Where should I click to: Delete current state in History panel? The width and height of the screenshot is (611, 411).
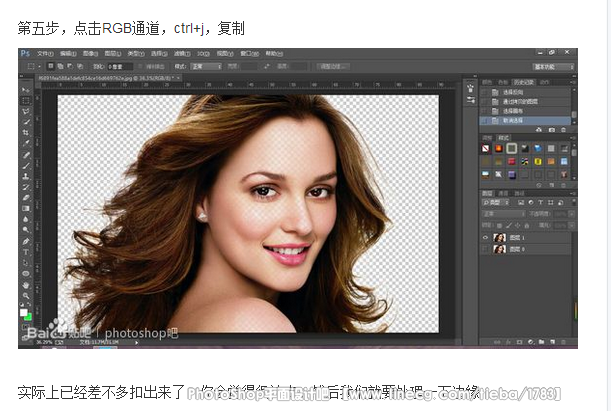tap(563, 130)
